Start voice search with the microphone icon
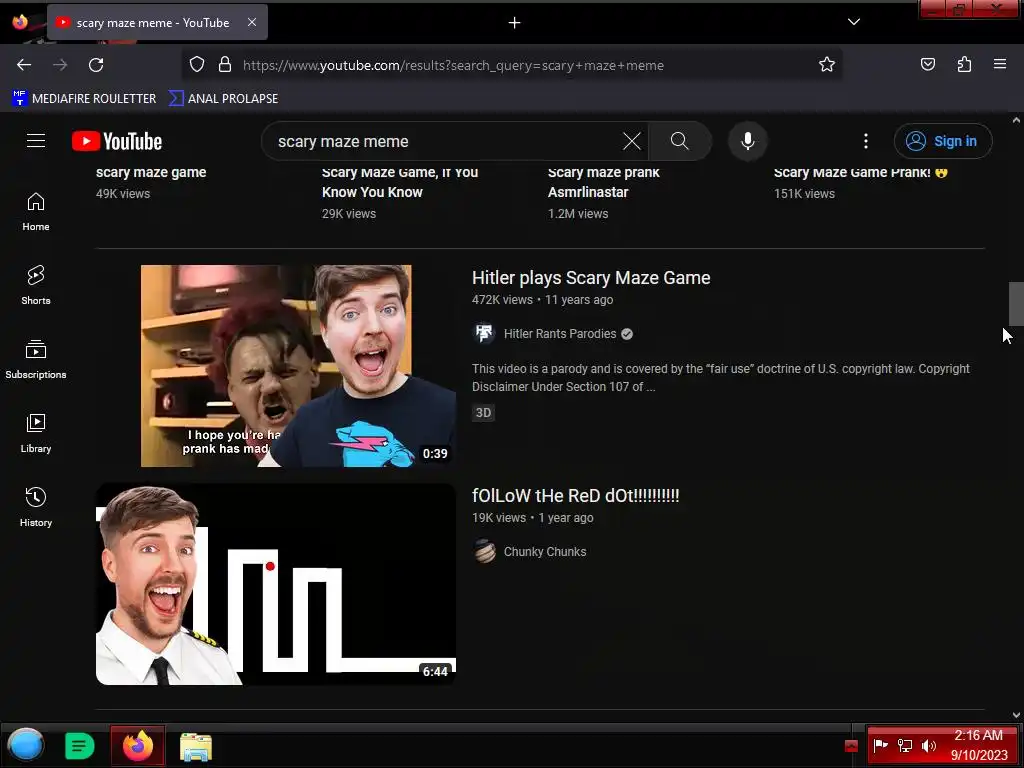Screen dimensions: 1024x768 pyautogui.click(x=748, y=141)
